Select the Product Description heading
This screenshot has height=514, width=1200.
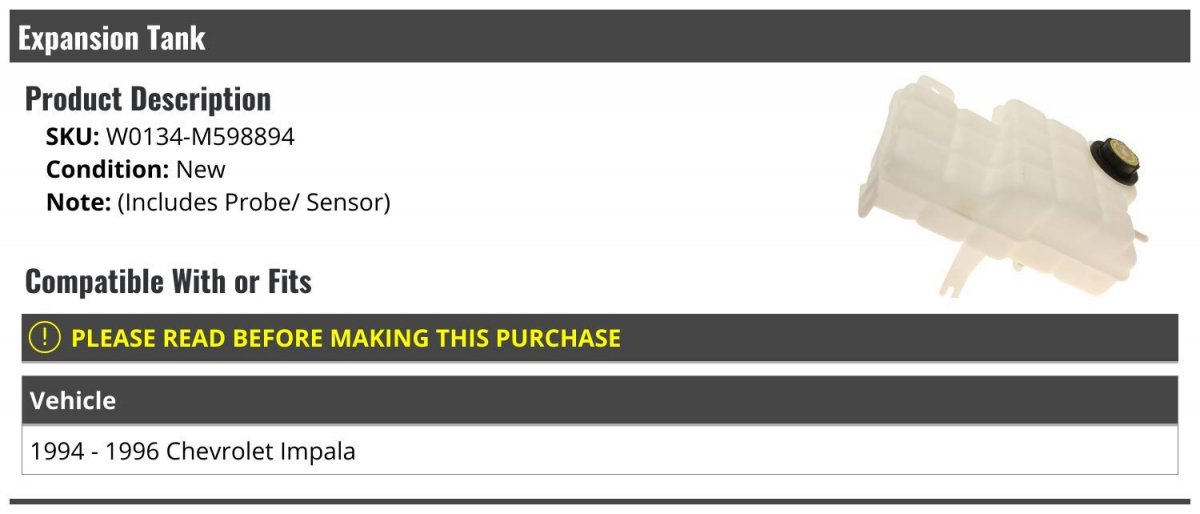(148, 99)
